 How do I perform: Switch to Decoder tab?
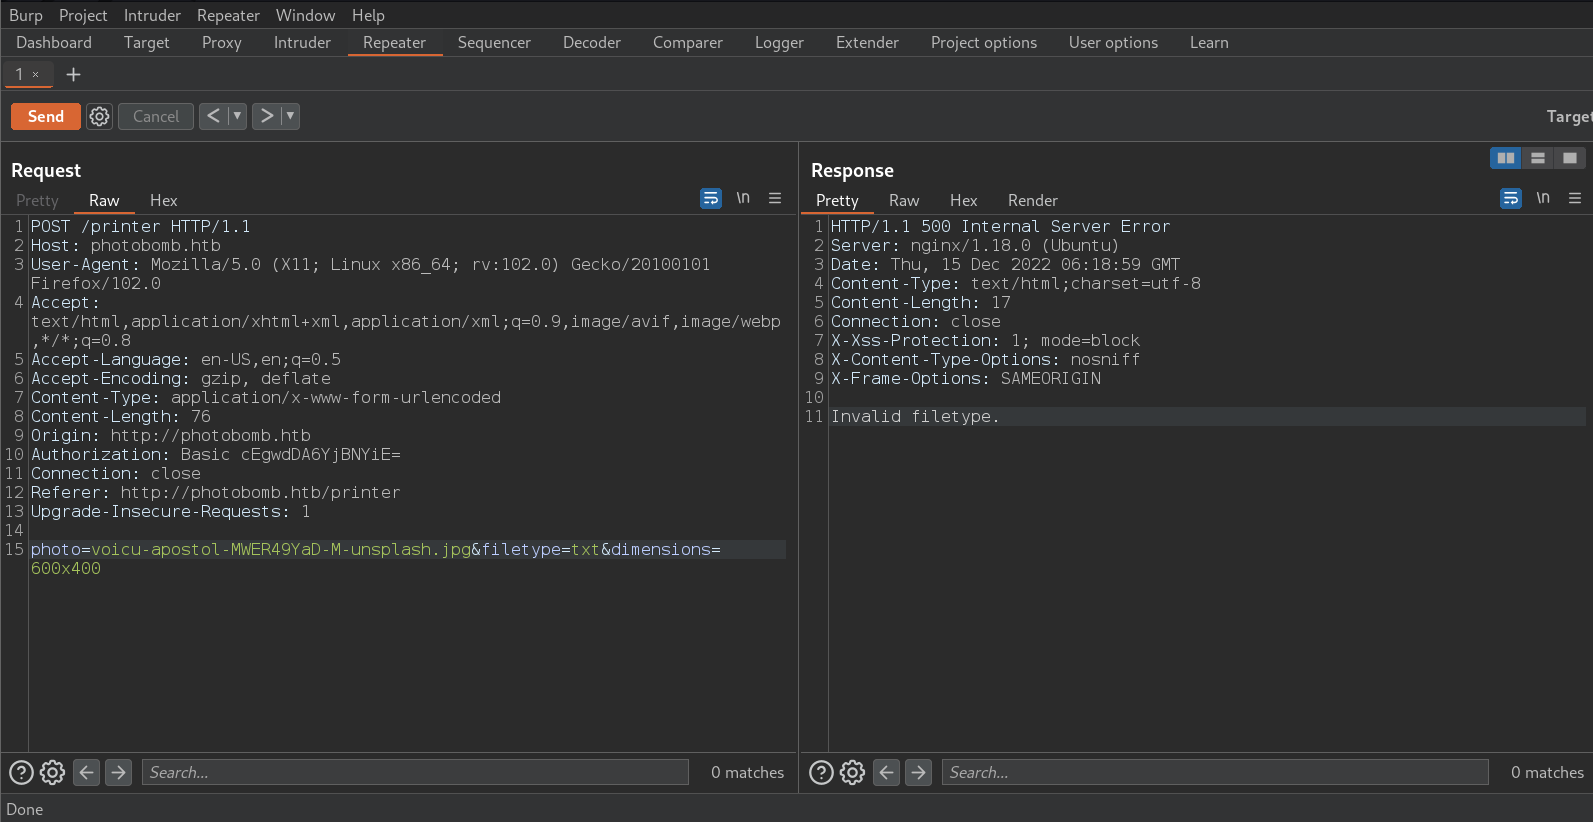tap(592, 42)
